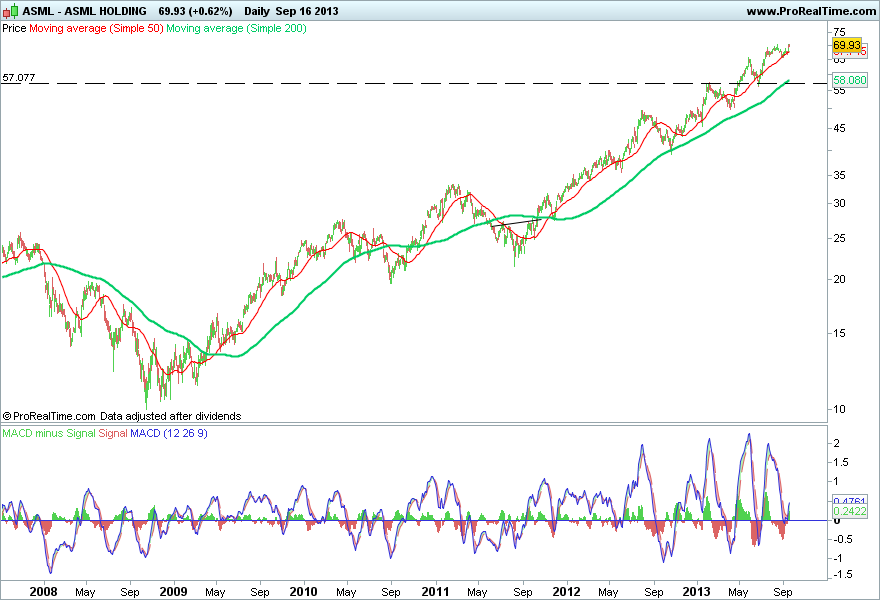Click the candlestick icon beside ASML title
880x600 pixels.
[x=11, y=11]
